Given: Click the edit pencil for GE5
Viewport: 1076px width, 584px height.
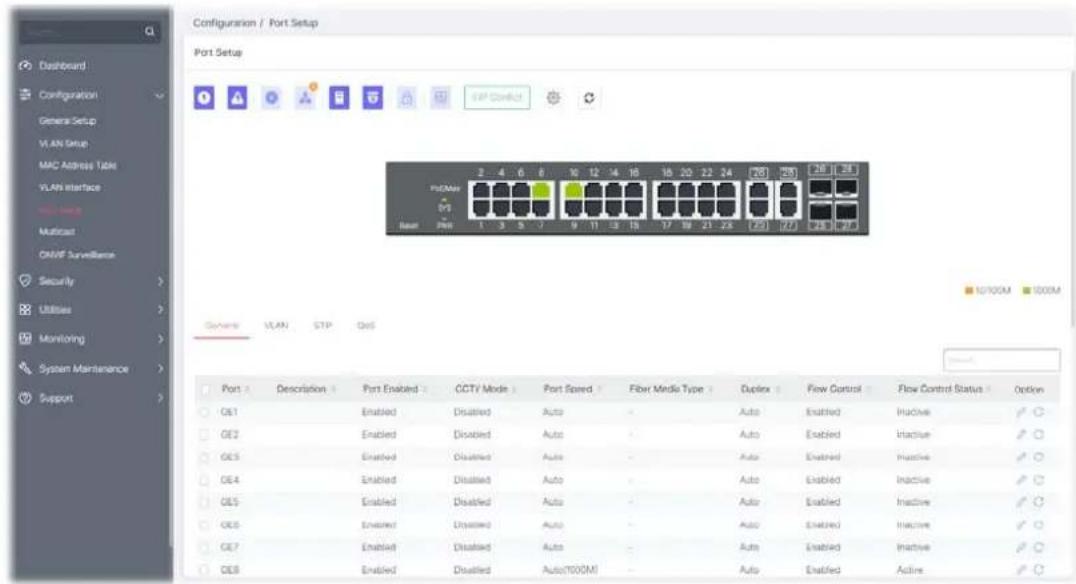Looking at the screenshot, I should [1021, 502].
